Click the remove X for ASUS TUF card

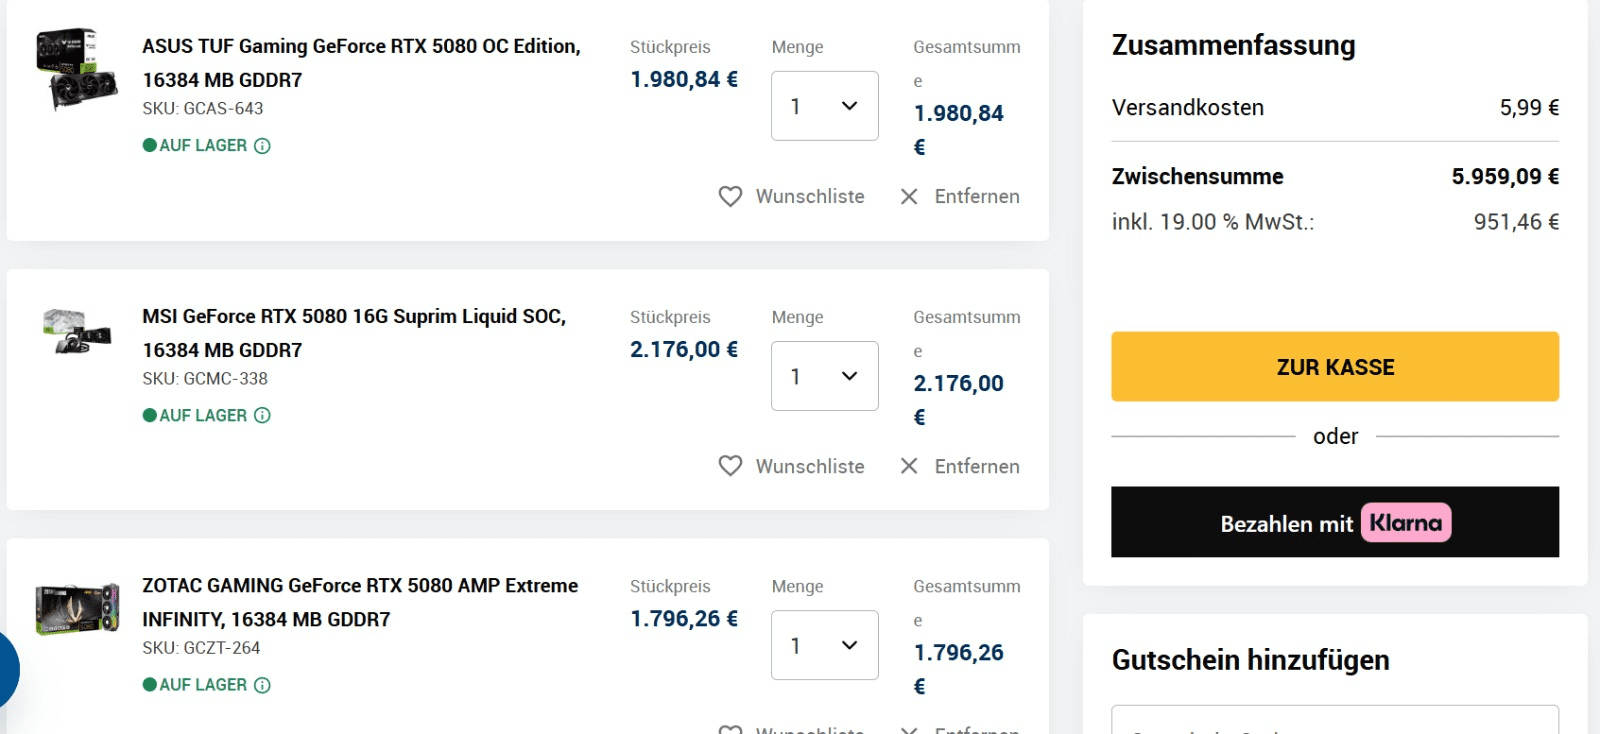point(909,197)
